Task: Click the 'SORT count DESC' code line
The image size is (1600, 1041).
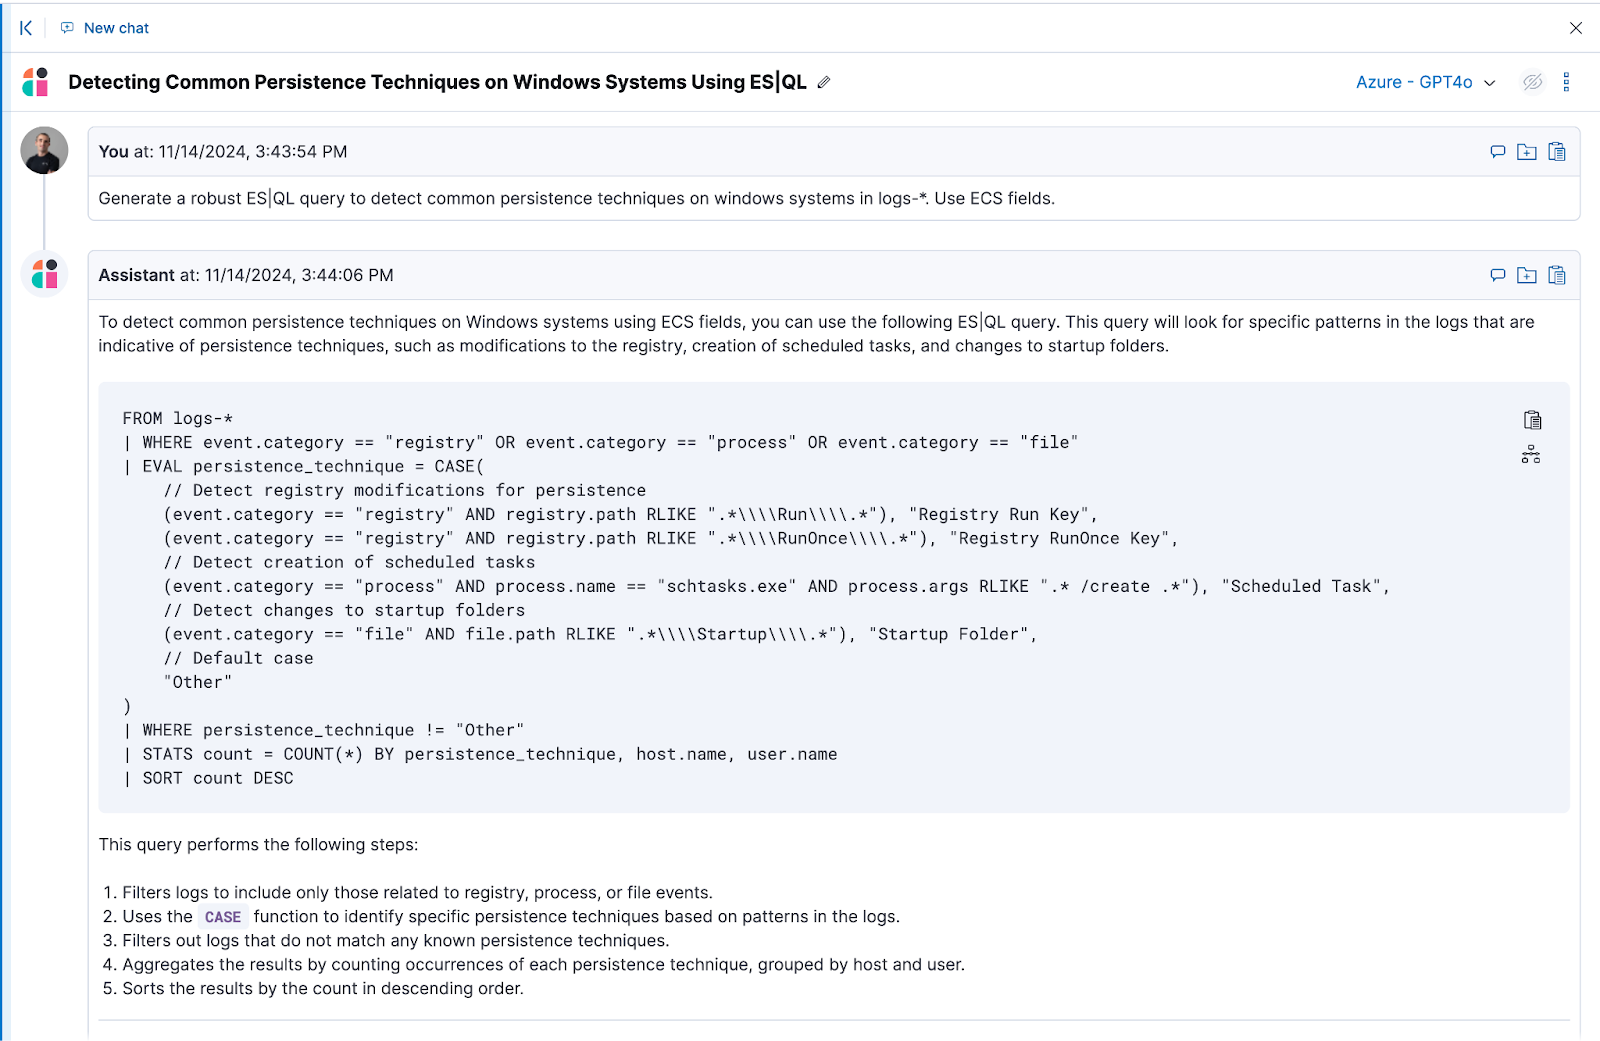Action: pyautogui.click(x=208, y=779)
